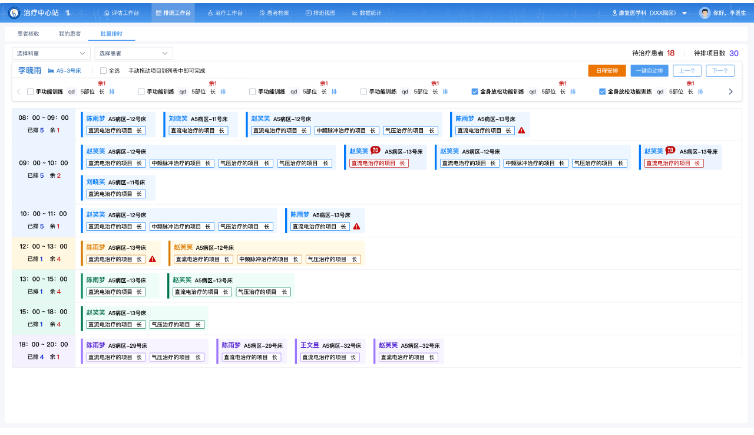754x435 pixels.
Task: Expand the 康复医学科 department dropdown arrow
Action: pos(684,13)
